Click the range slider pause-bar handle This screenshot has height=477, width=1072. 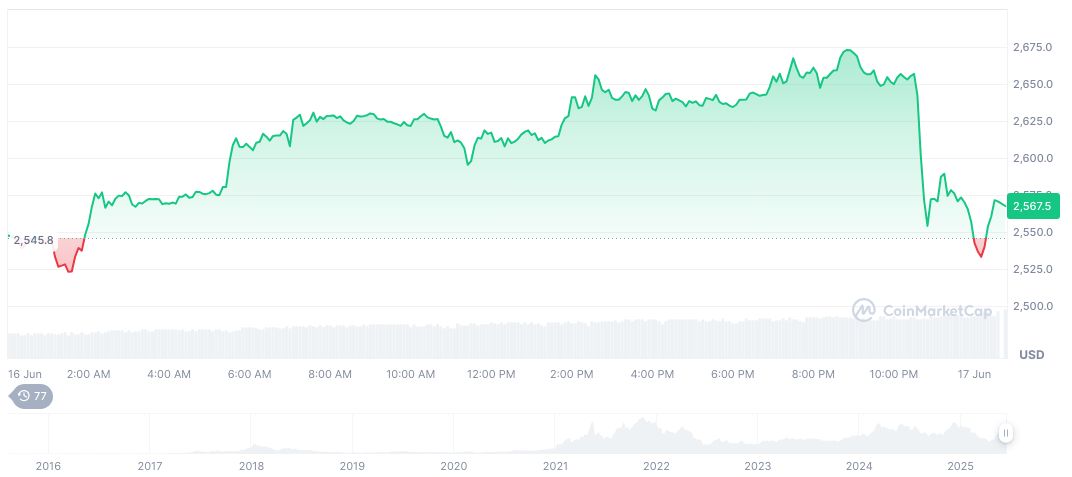1005,433
